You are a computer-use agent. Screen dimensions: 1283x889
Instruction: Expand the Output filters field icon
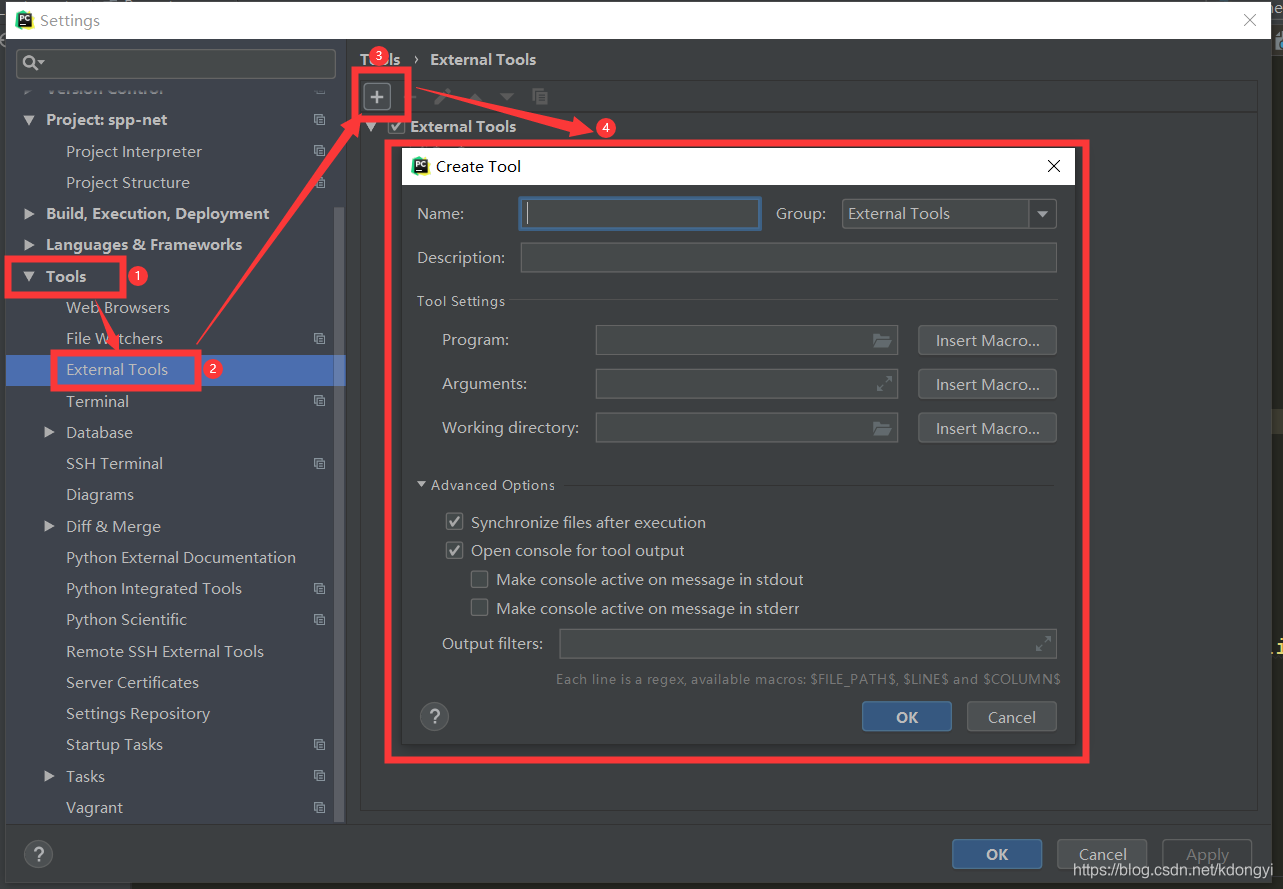click(x=1043, y=644)
